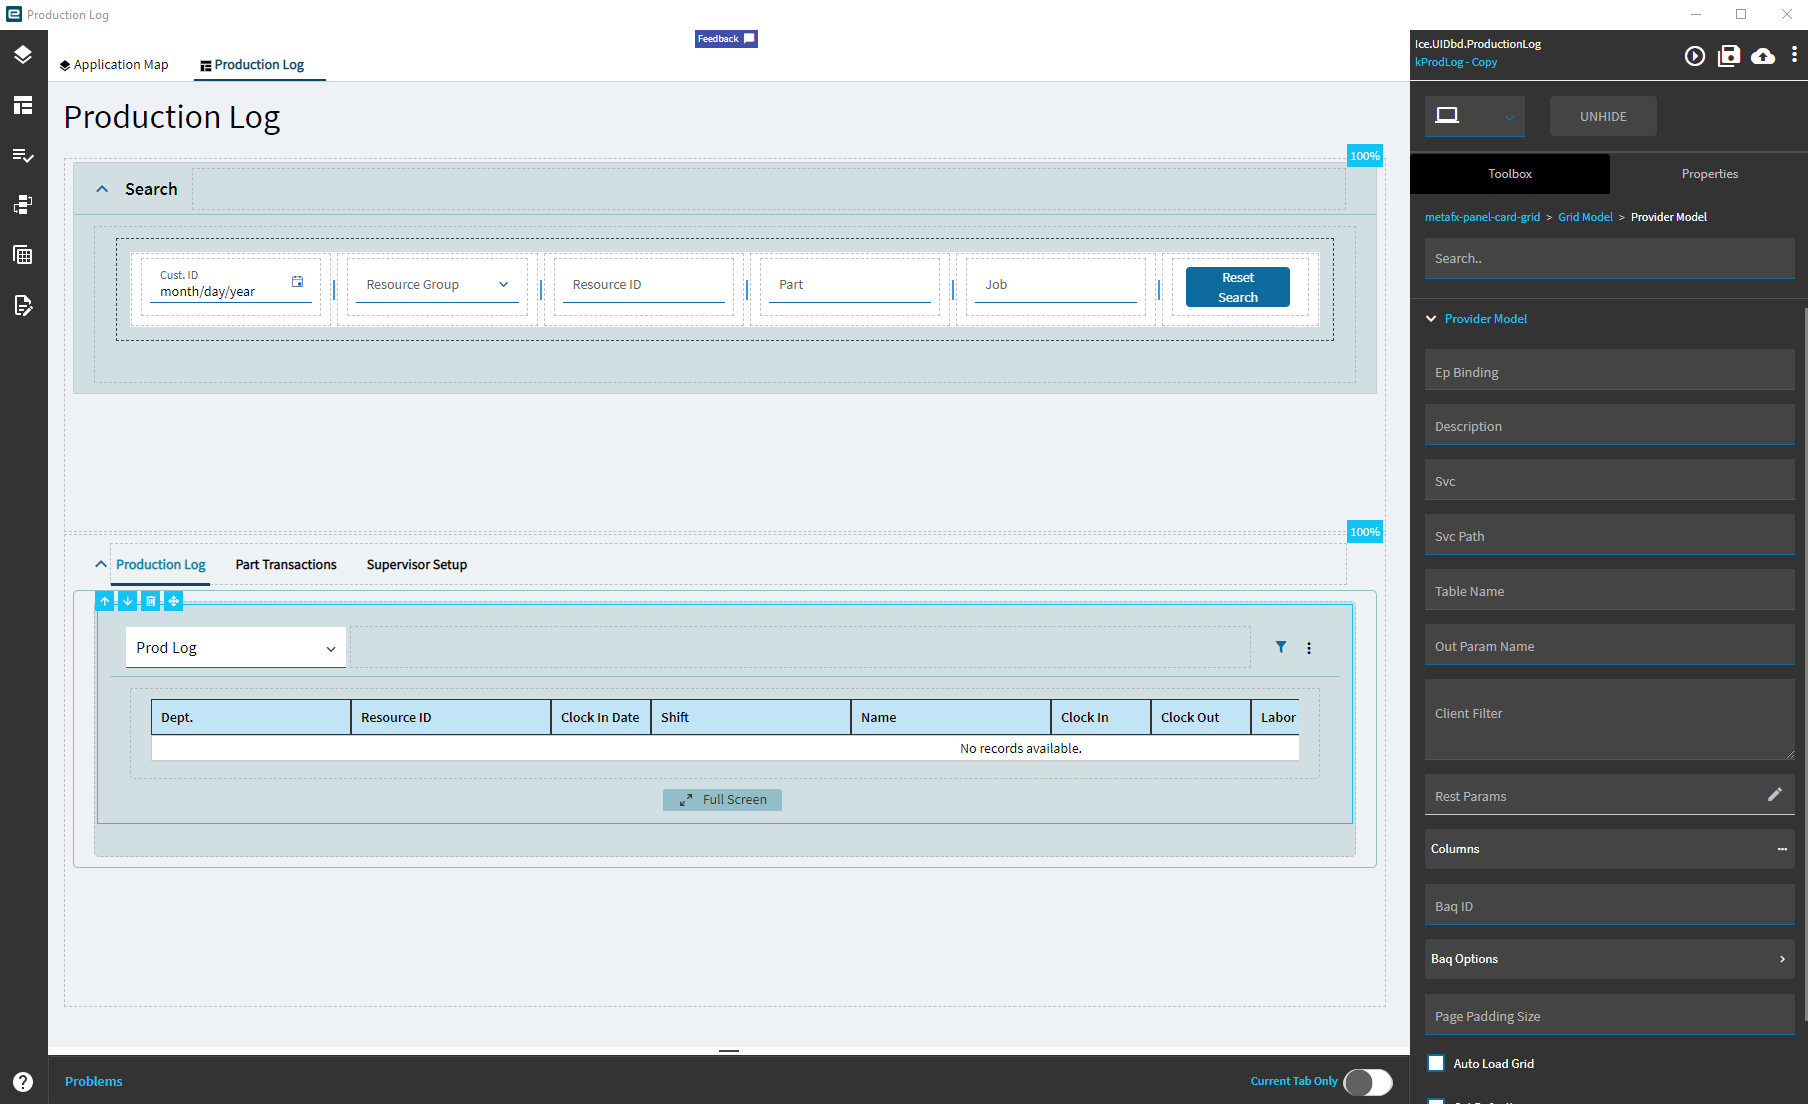Click the Part search field
Screen dimensions: 1808x1104
pos(850,285)
